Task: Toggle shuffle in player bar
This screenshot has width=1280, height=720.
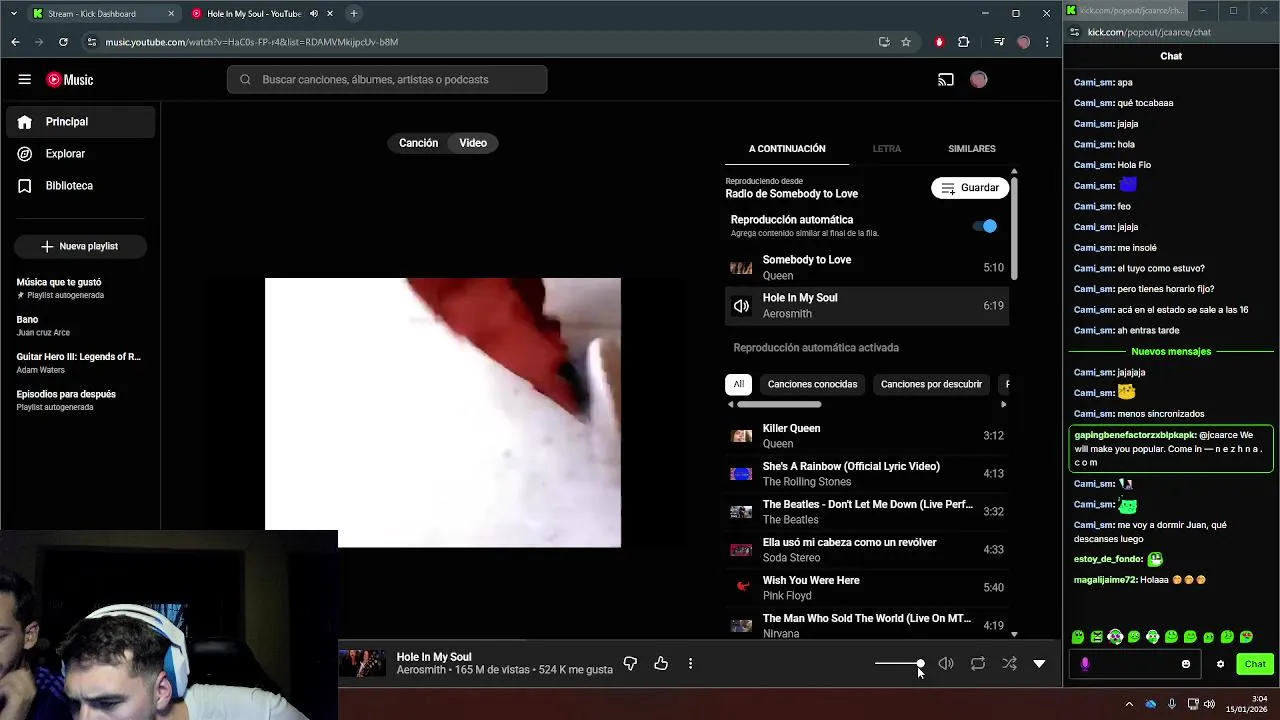Action: 1009,663
